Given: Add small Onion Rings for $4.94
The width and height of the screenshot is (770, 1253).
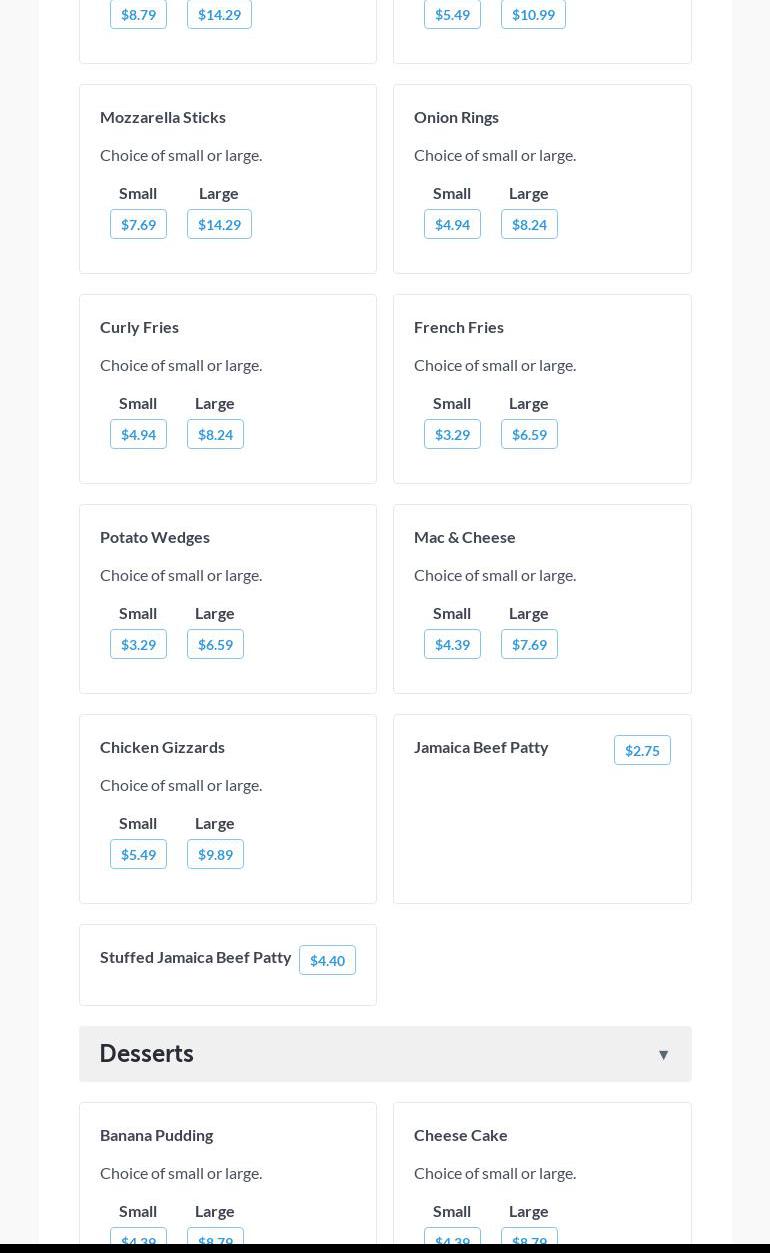Looking at the screenshot, I should point(452,224).
